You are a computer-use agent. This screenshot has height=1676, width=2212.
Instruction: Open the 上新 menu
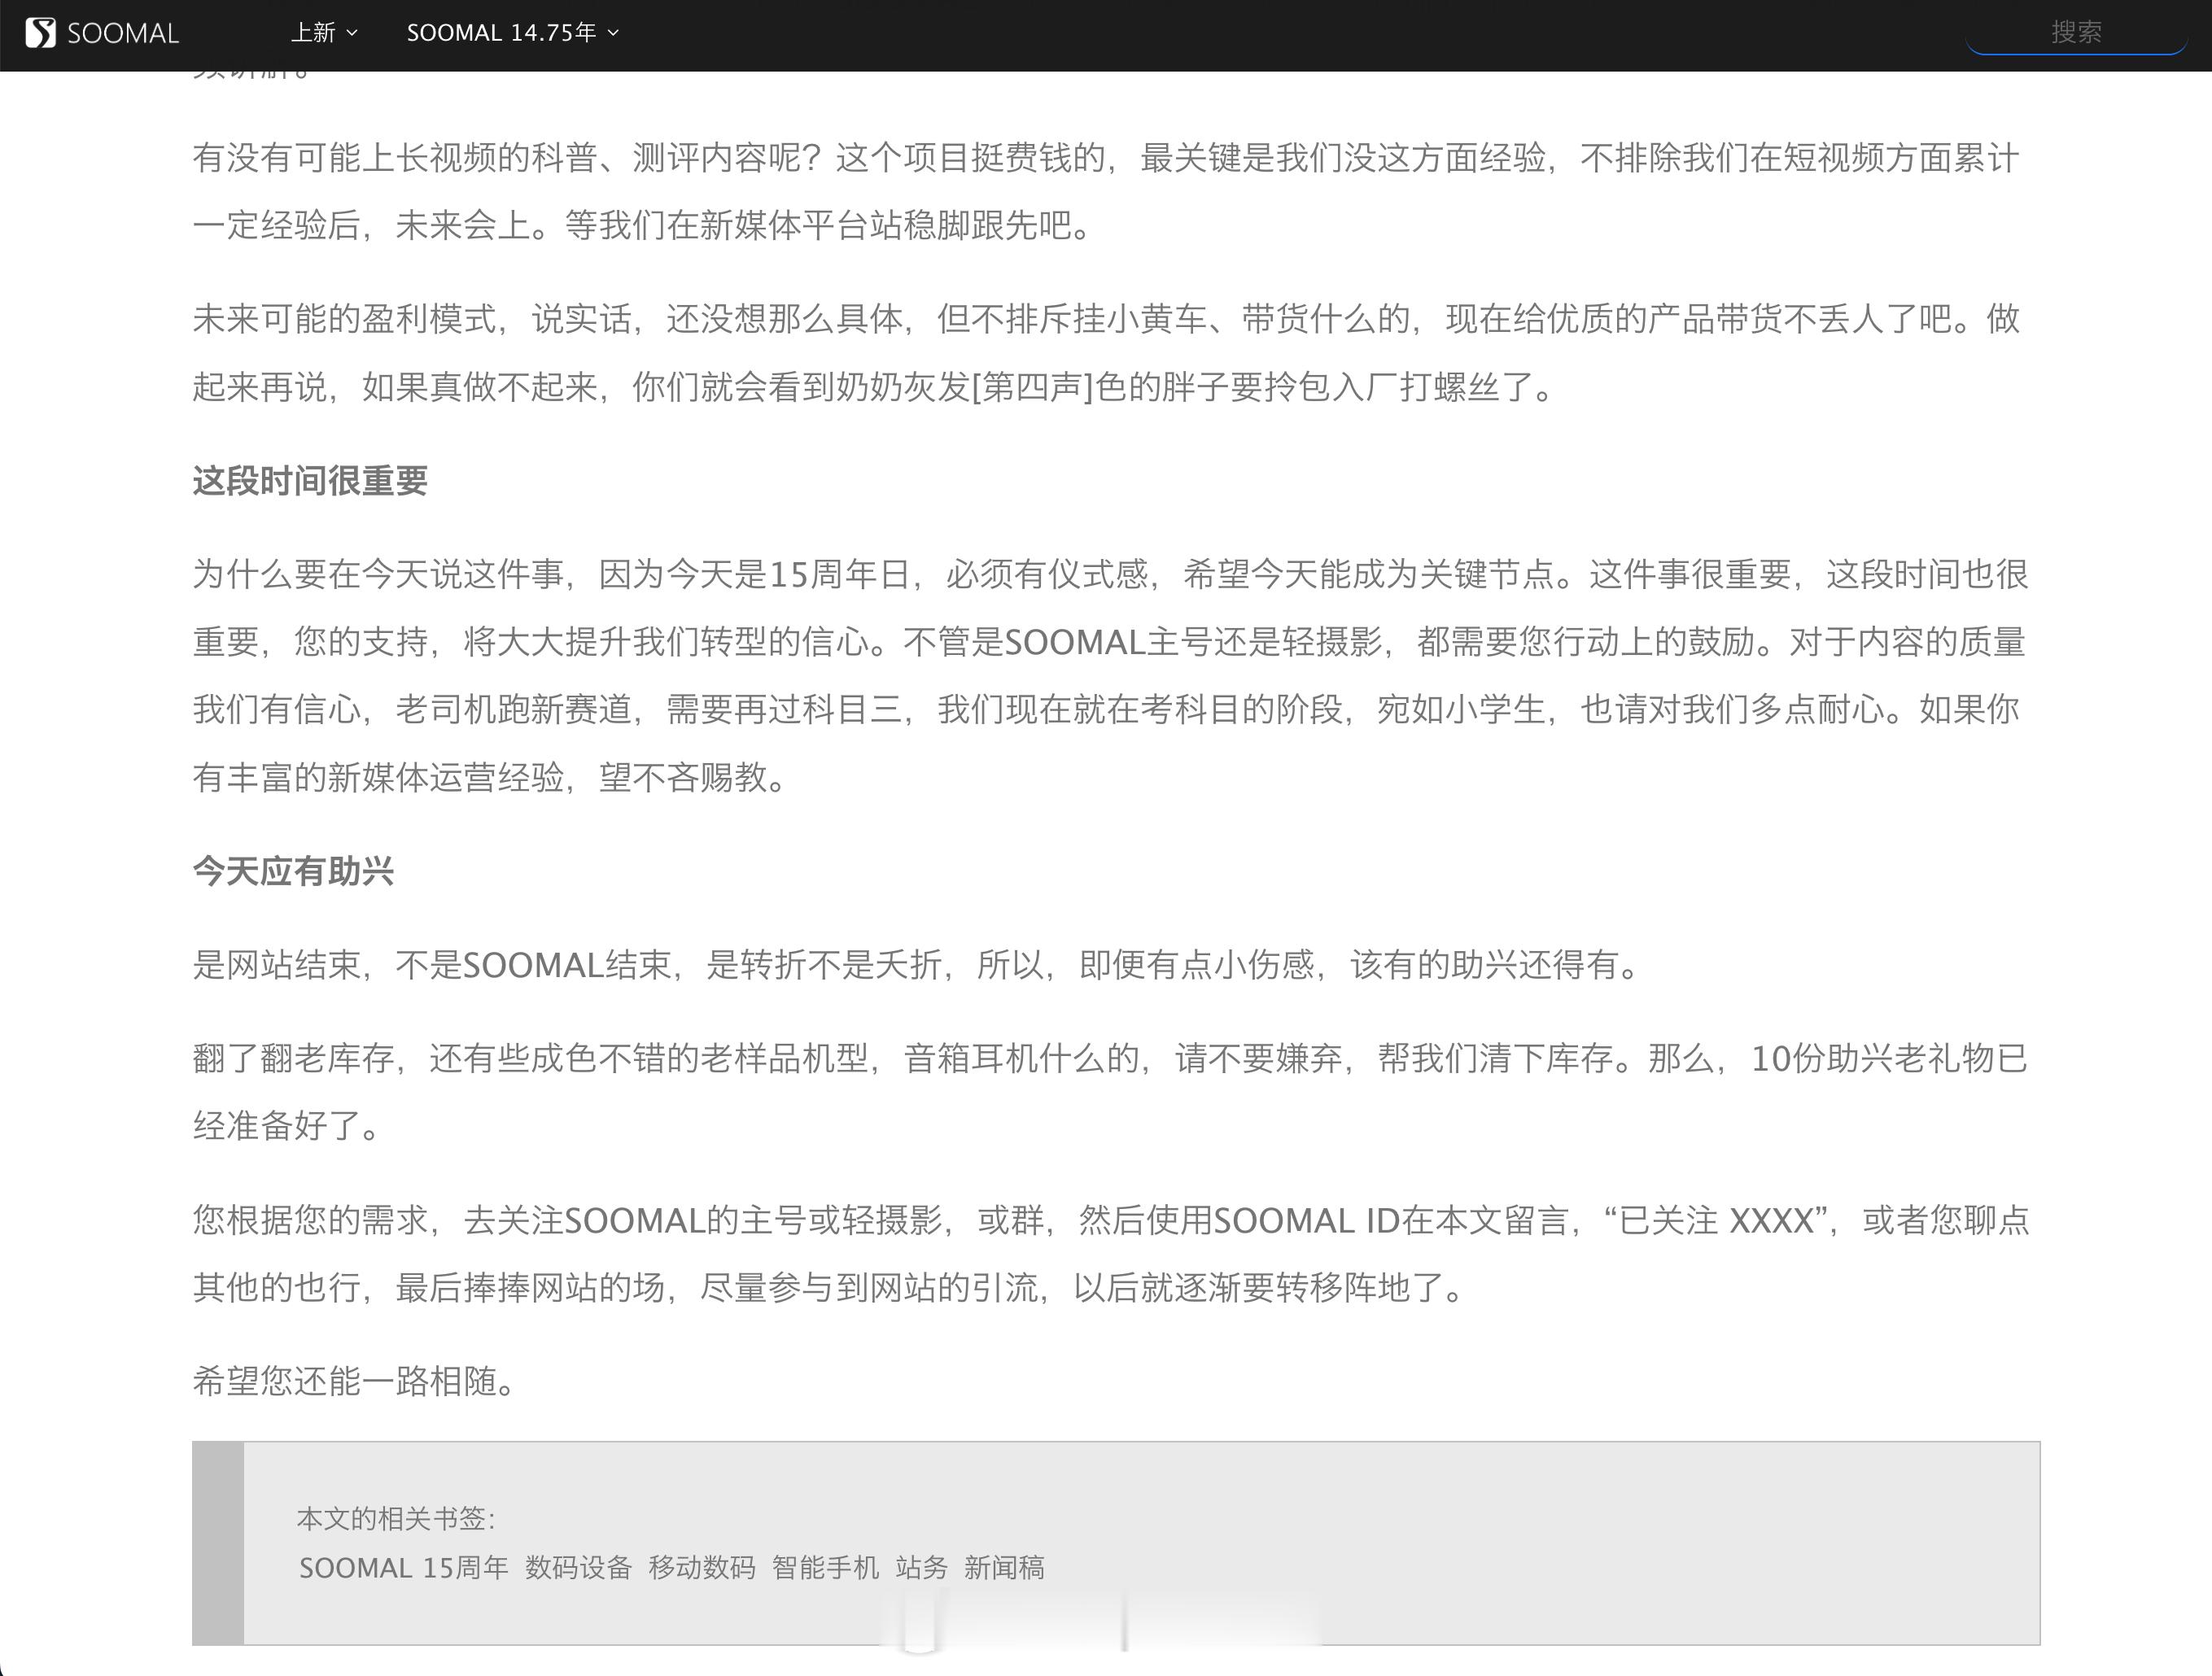click(x=313, y=33)
